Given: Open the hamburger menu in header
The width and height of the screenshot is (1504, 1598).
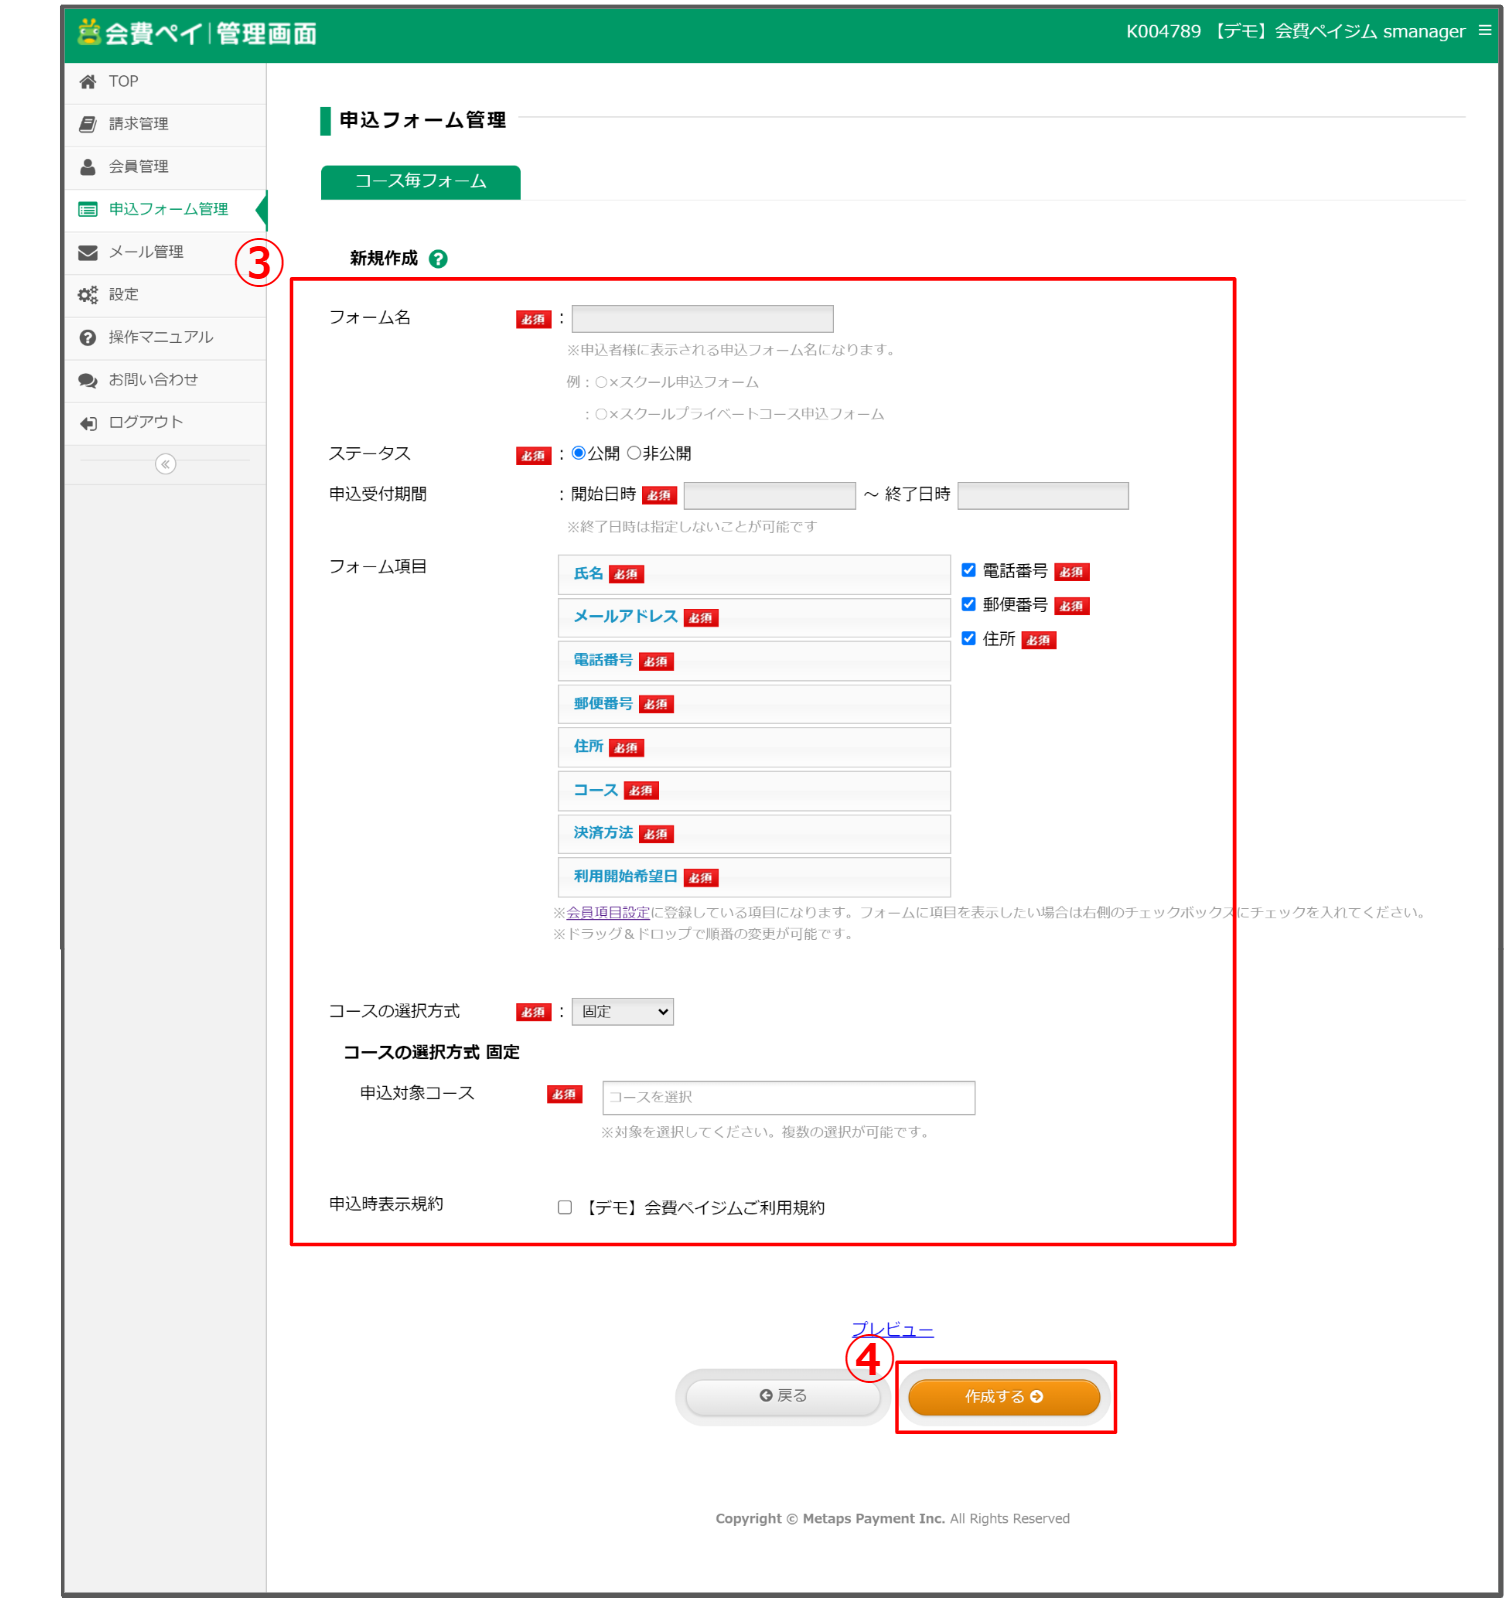Looking at the screenshot, I should [1485, 31].
